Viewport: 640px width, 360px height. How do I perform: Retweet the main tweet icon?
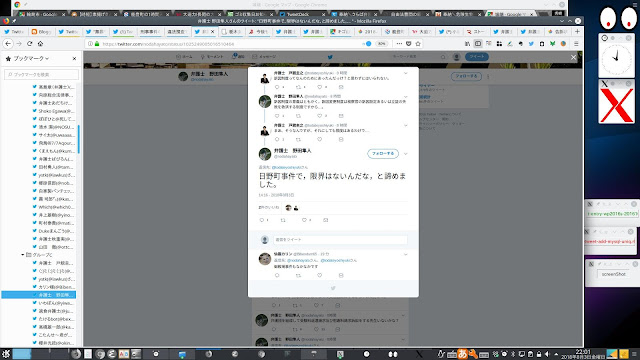[283, 220]
